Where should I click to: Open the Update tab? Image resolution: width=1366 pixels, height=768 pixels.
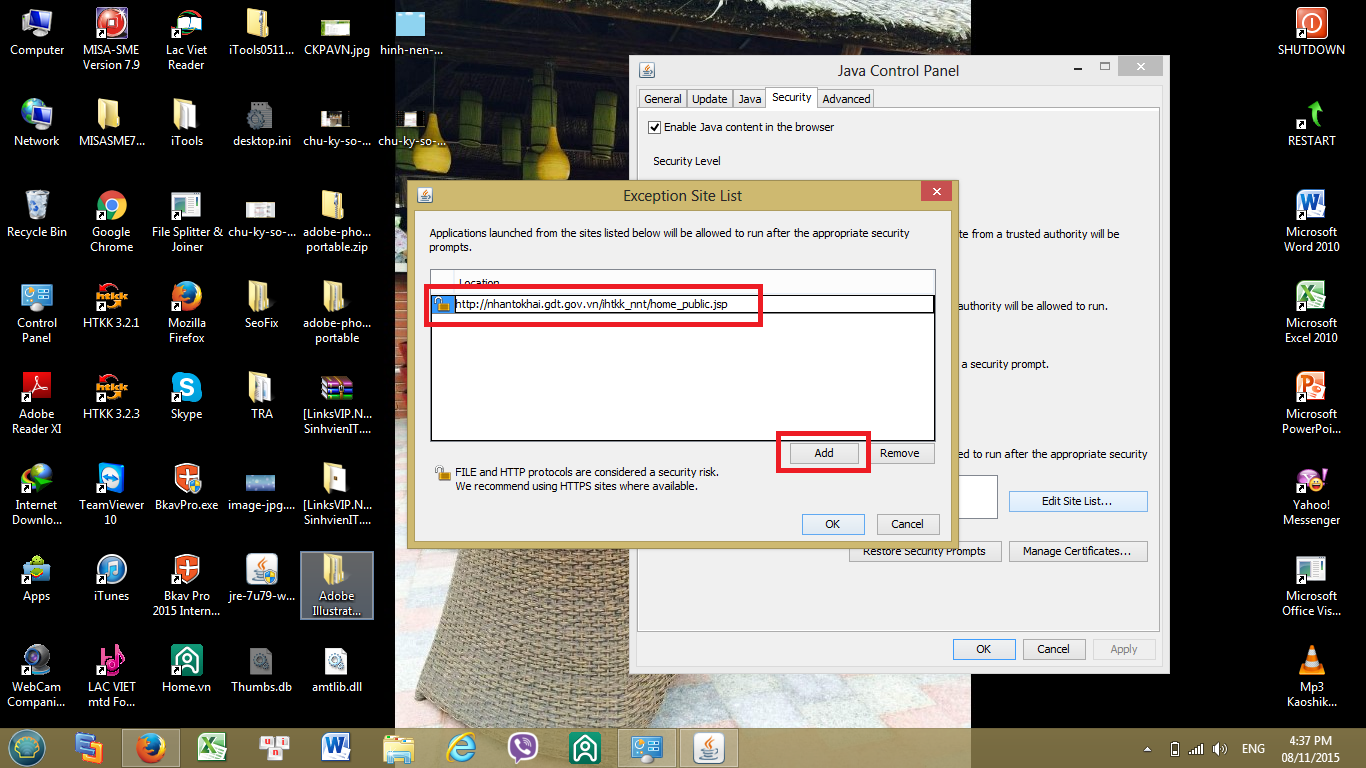click(709, 99)
